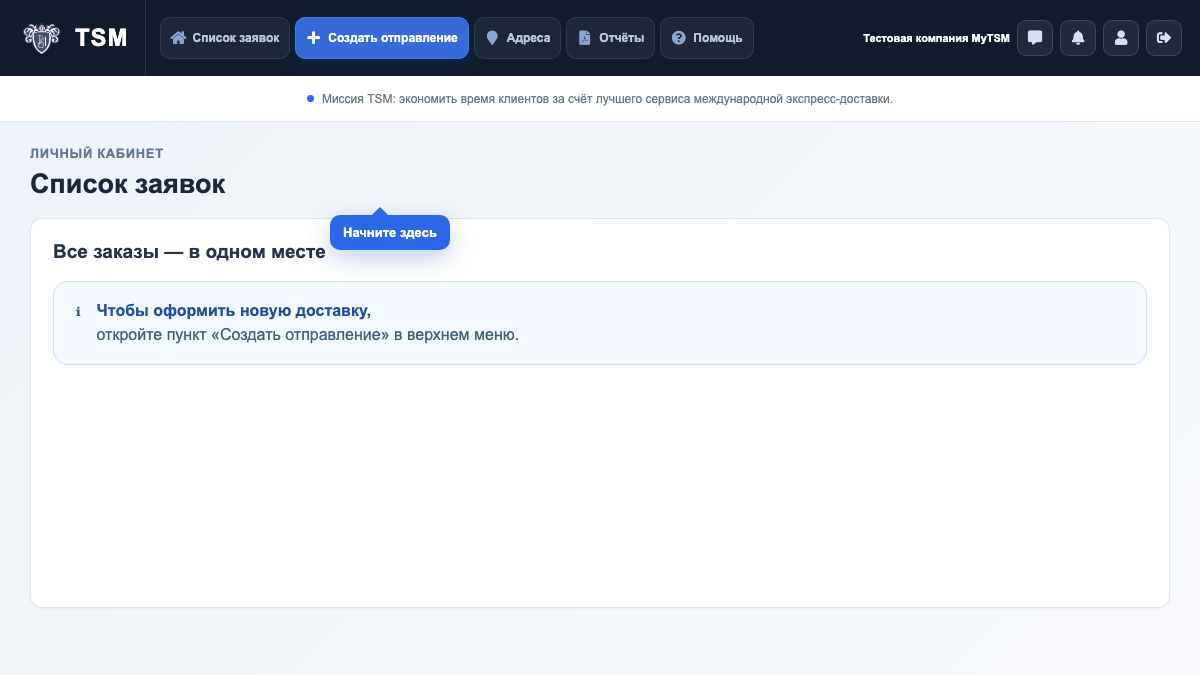
Task: Open the user profile icon
Action: 1121,38
